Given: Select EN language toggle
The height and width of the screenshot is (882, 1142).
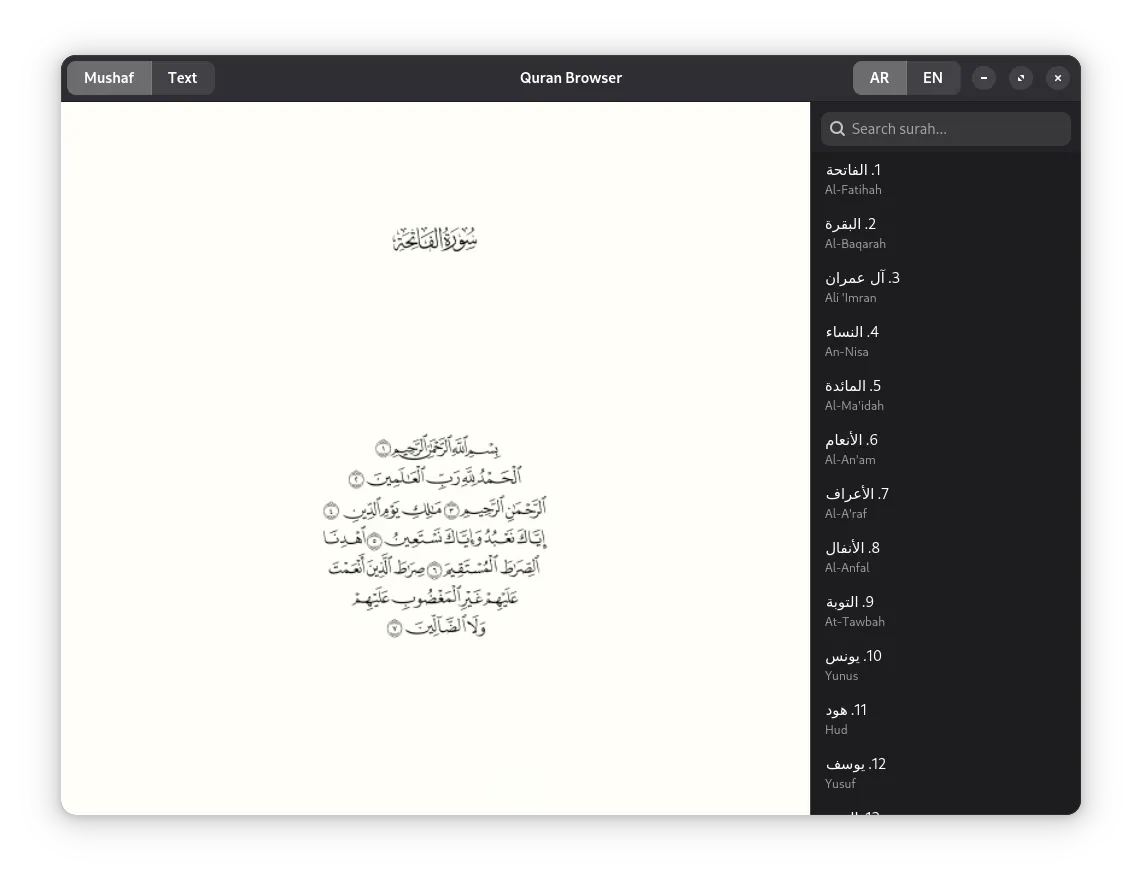Looking at the screenshot, I should [933, 78].
